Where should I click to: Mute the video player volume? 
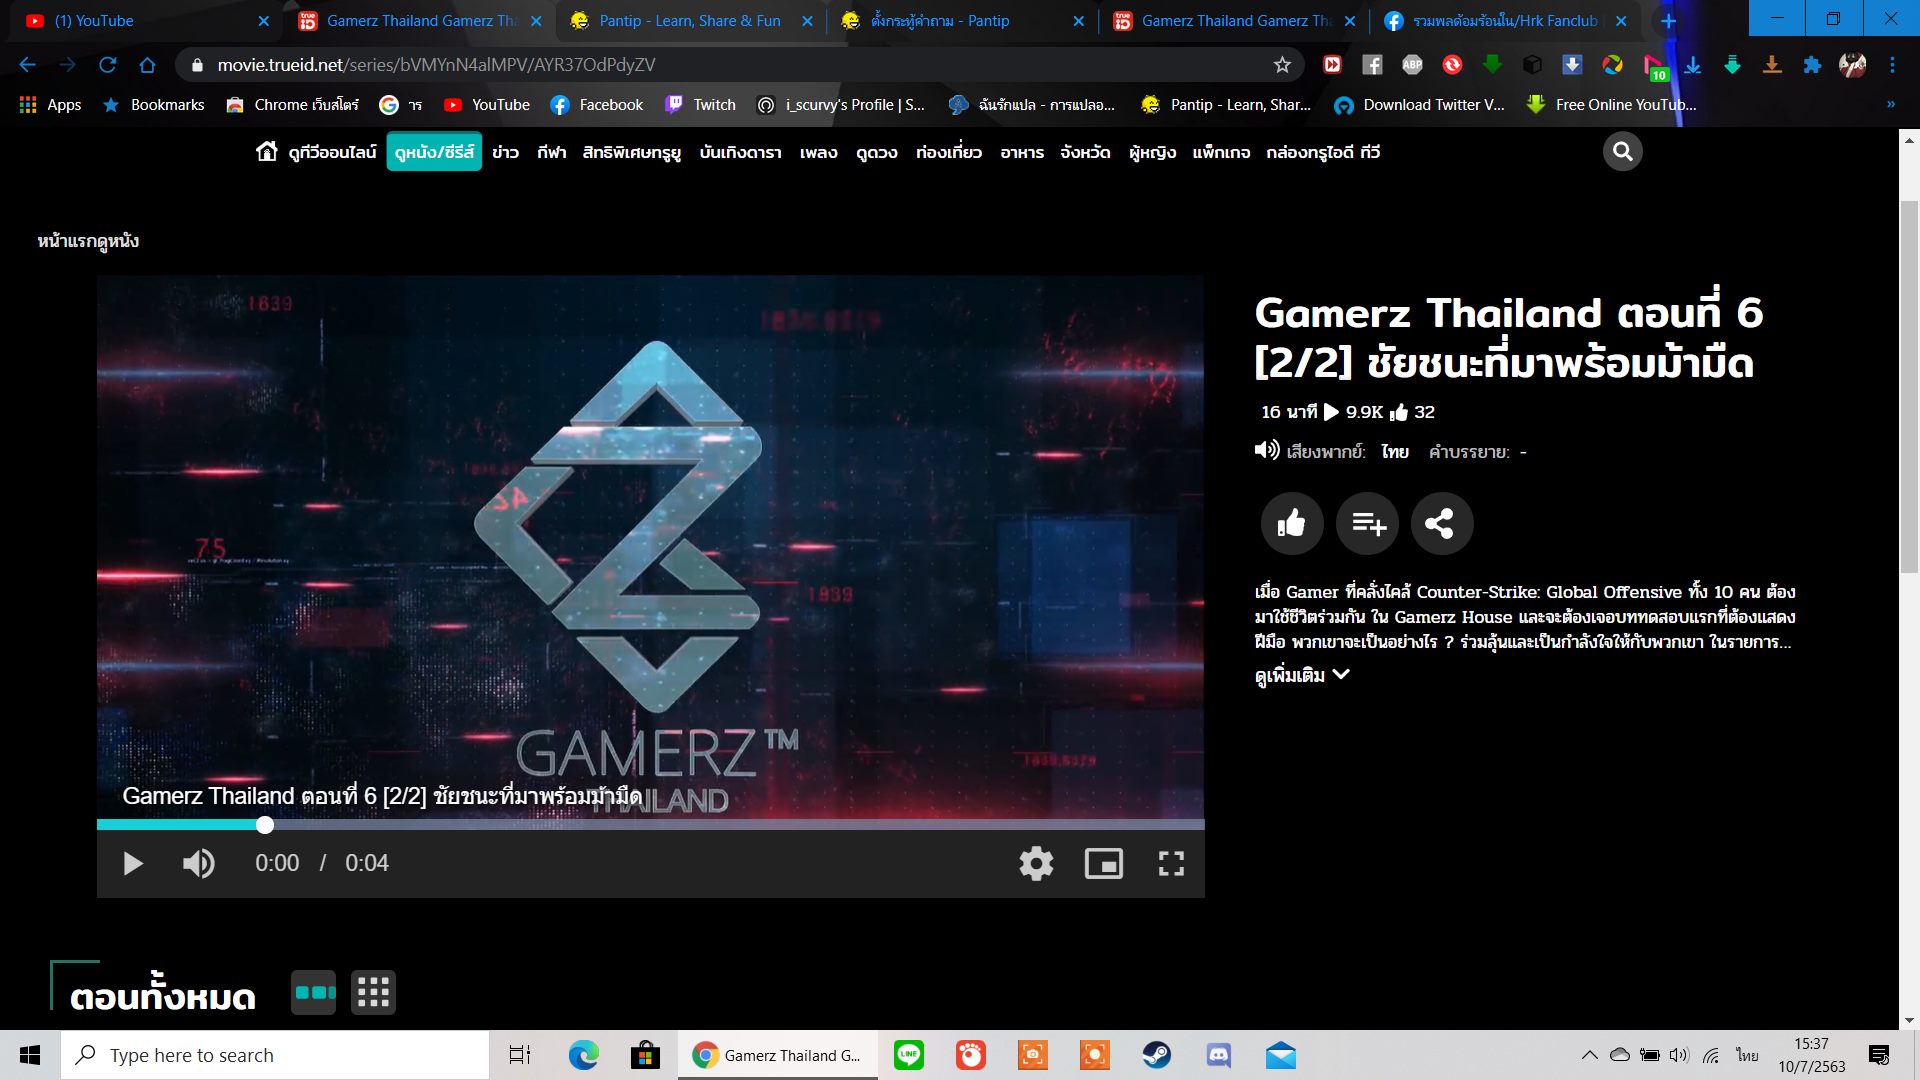point(198,863)
